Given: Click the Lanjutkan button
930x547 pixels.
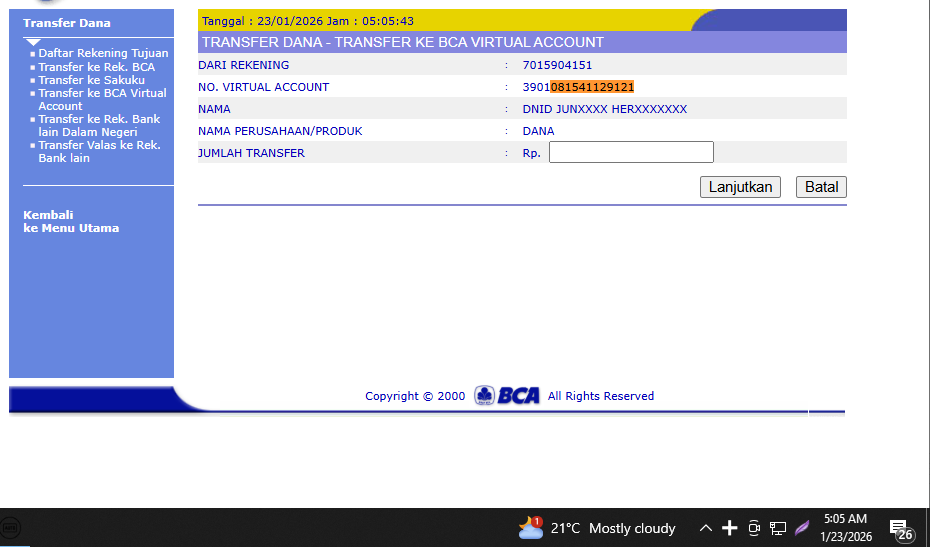Looking at the screenshot, I should 740,187.
